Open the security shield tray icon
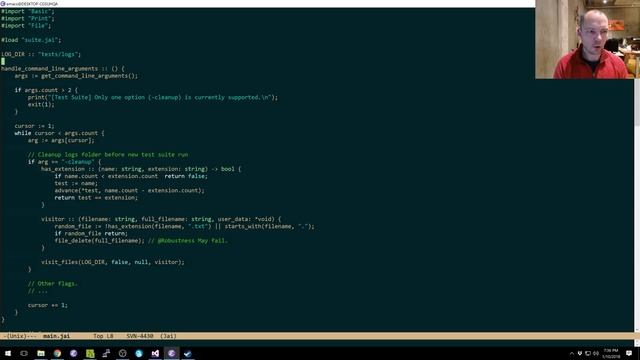Screen dimensions: 640x360 tap(580, 353)
